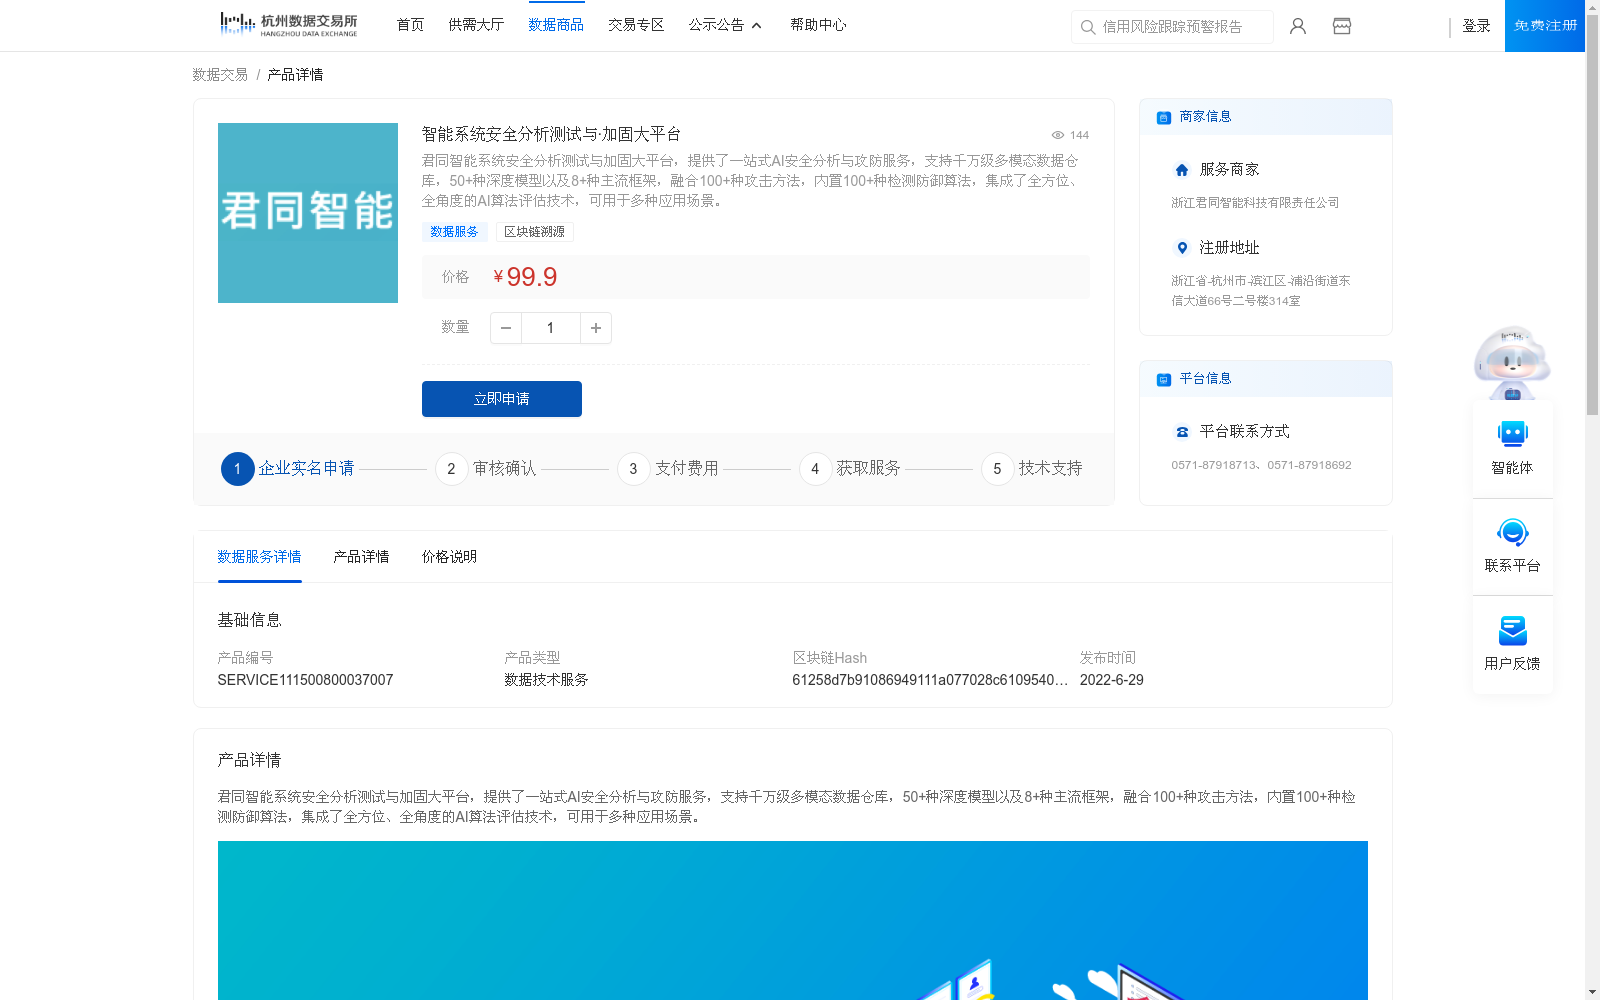Open 交易专区 navigation item

coord(636,25)
